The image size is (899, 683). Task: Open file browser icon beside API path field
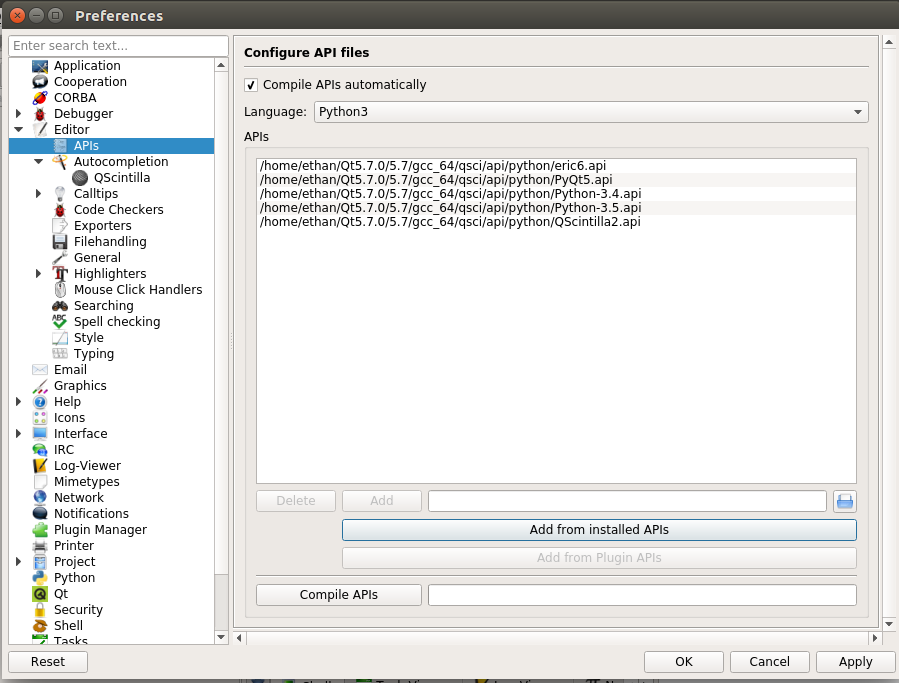(x=845, y=501)
